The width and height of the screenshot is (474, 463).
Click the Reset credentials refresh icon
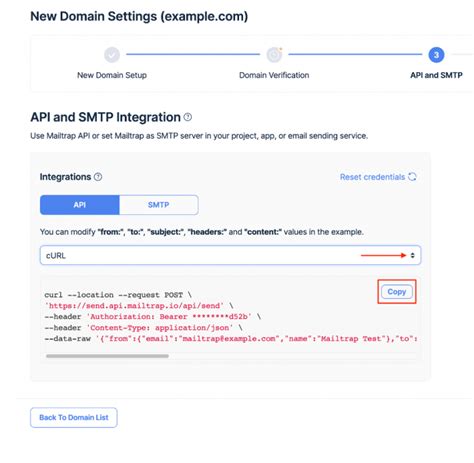(412, 177)
